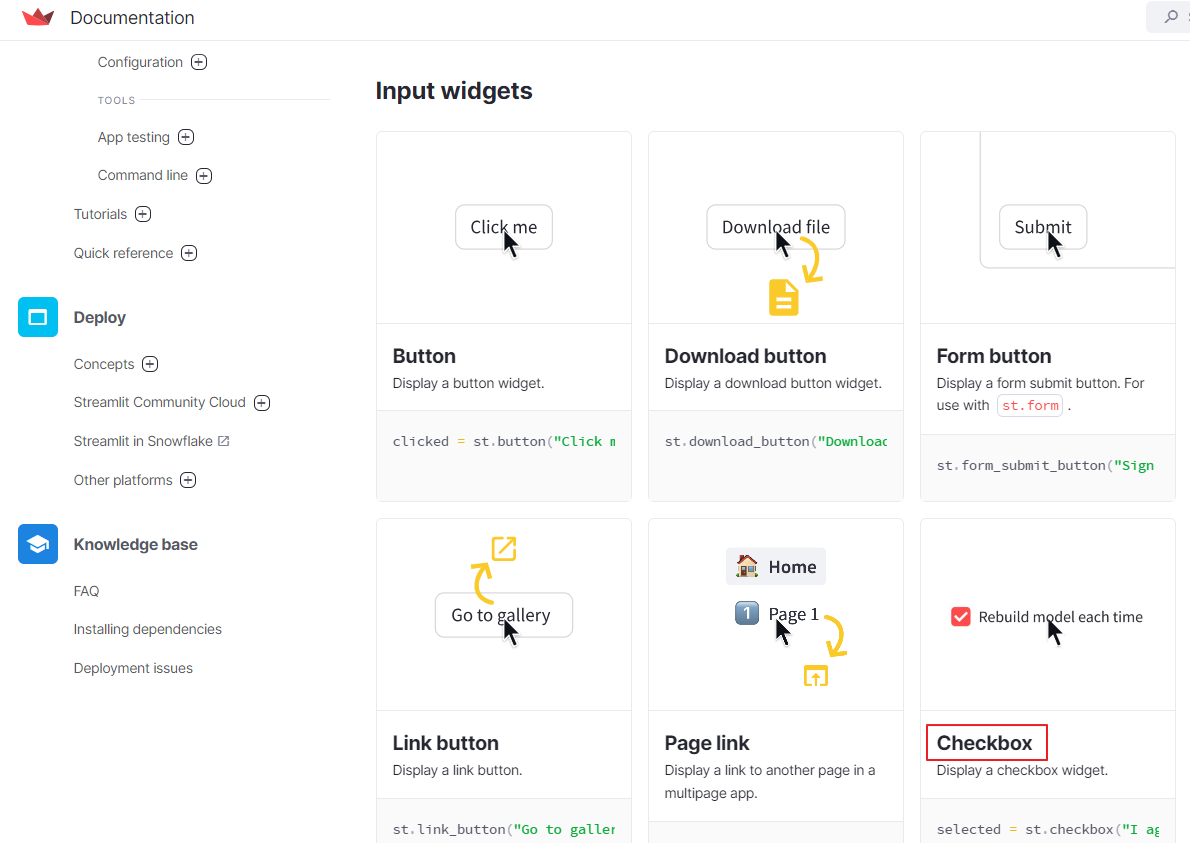Click the st.download_button code snippet
The height and width of the screenshot is (843, 1190).
tap(776, 441)
